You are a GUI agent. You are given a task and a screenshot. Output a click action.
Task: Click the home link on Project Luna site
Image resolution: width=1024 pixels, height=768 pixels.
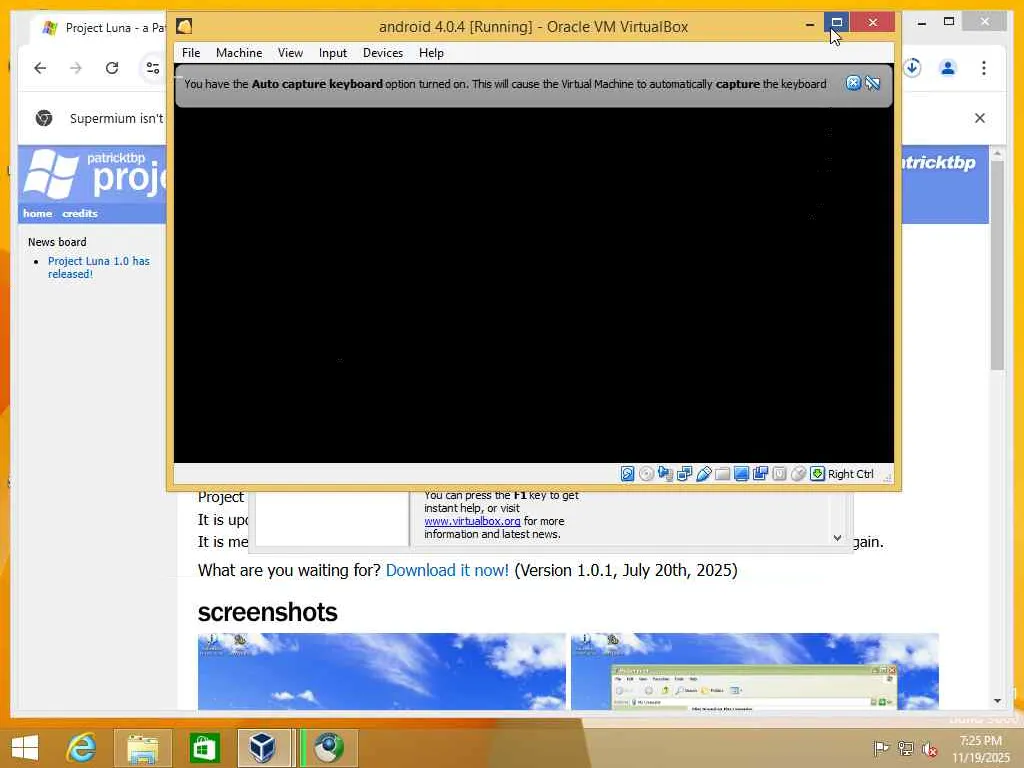(x=37, y=214)
